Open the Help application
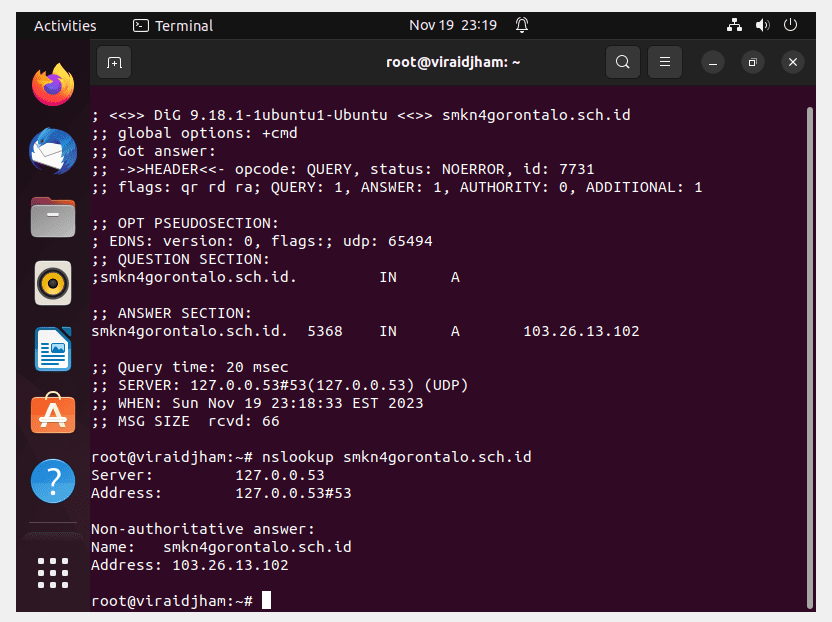The width and height of the screenshot is (832, 622). click(x=53, y=481)
